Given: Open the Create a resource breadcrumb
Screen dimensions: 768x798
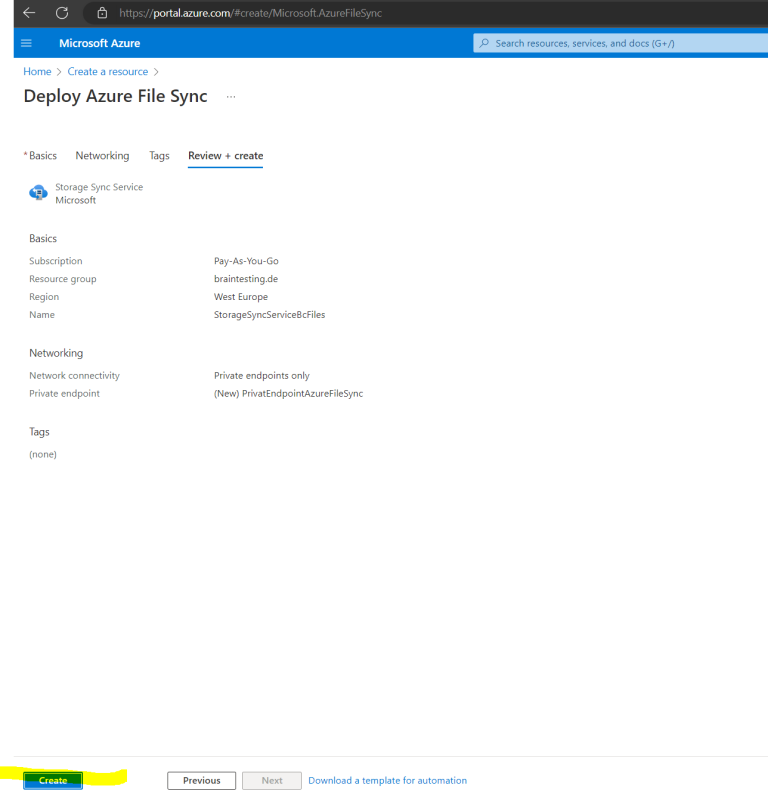Looking at the screenshot, I should (107, 72).
